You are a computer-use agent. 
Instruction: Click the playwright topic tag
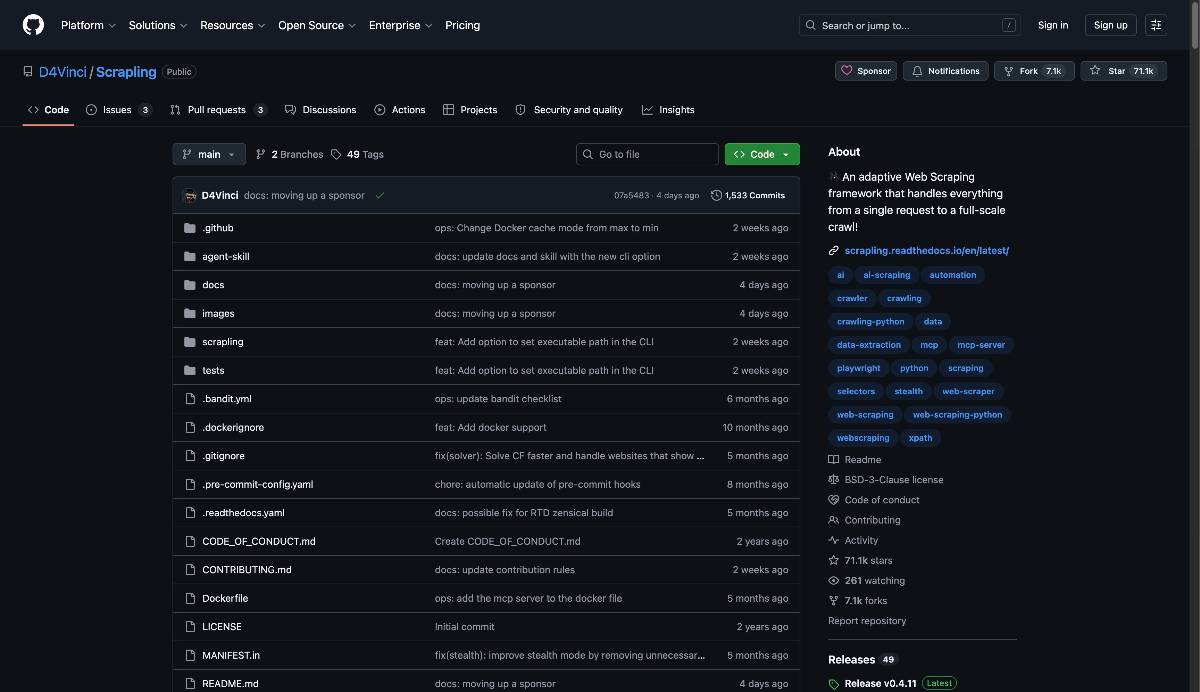point(859,368)
